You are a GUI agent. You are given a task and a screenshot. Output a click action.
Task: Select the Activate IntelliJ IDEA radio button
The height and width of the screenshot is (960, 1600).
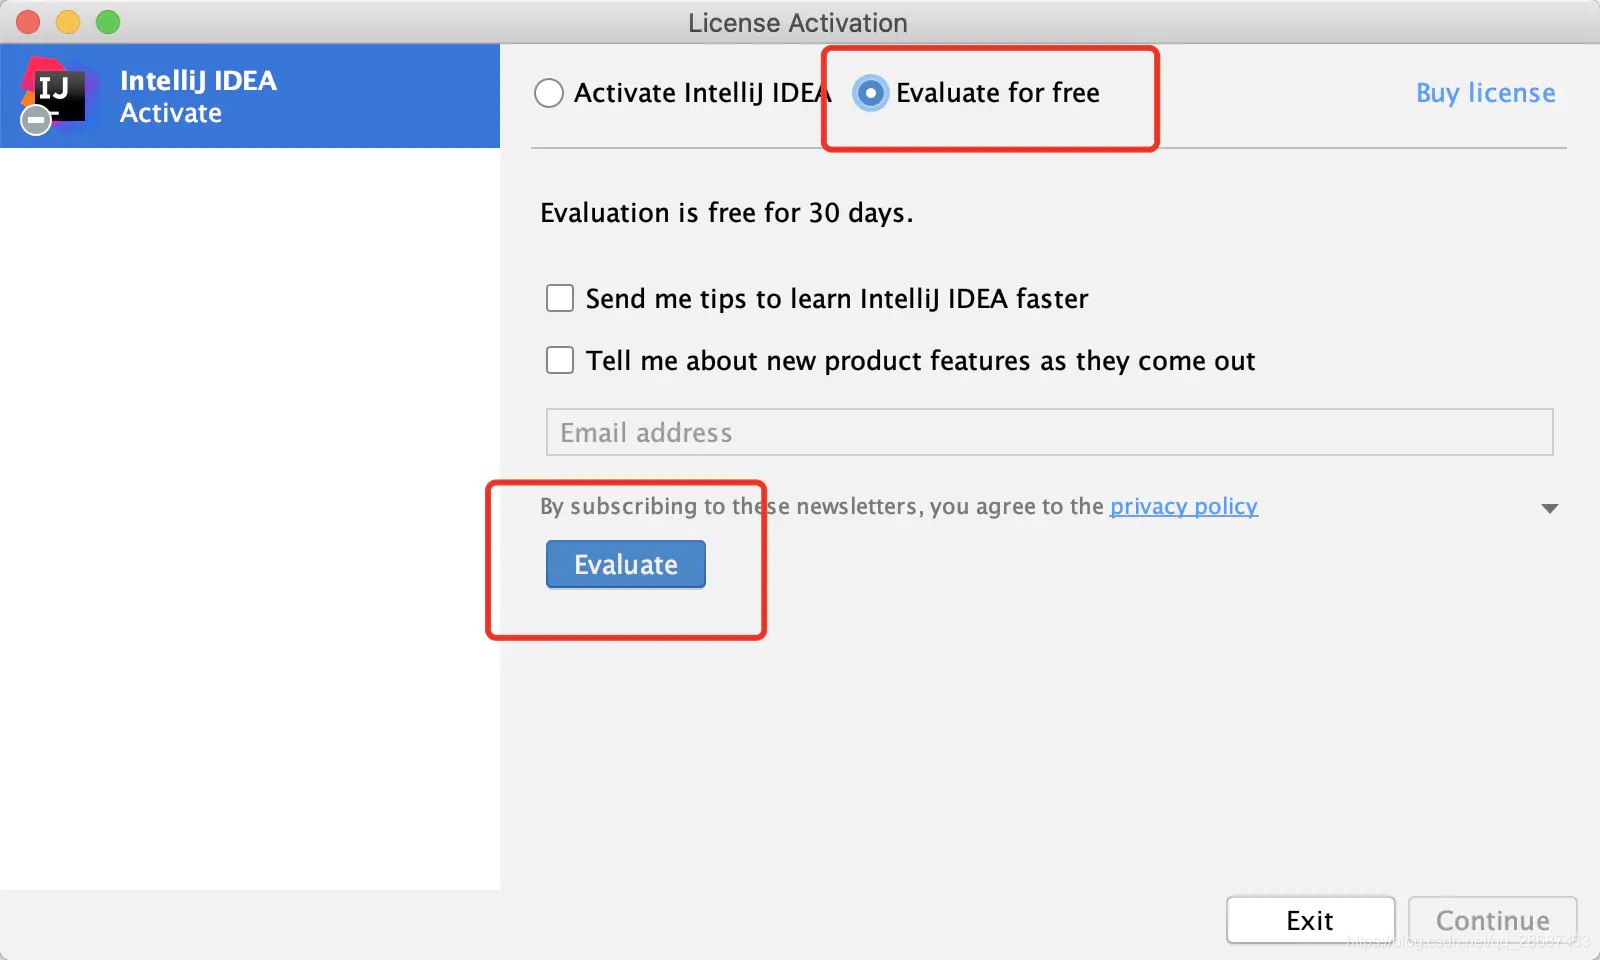pos(549,93)
